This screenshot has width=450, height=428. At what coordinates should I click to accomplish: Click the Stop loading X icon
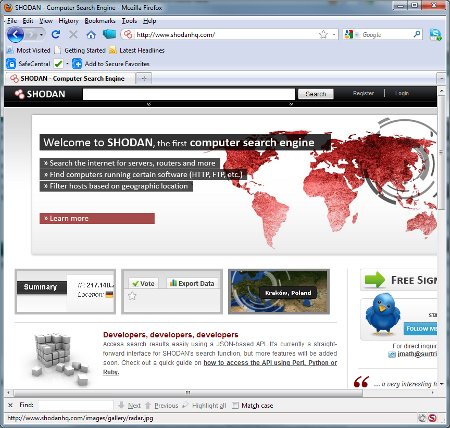coord(73,34)
